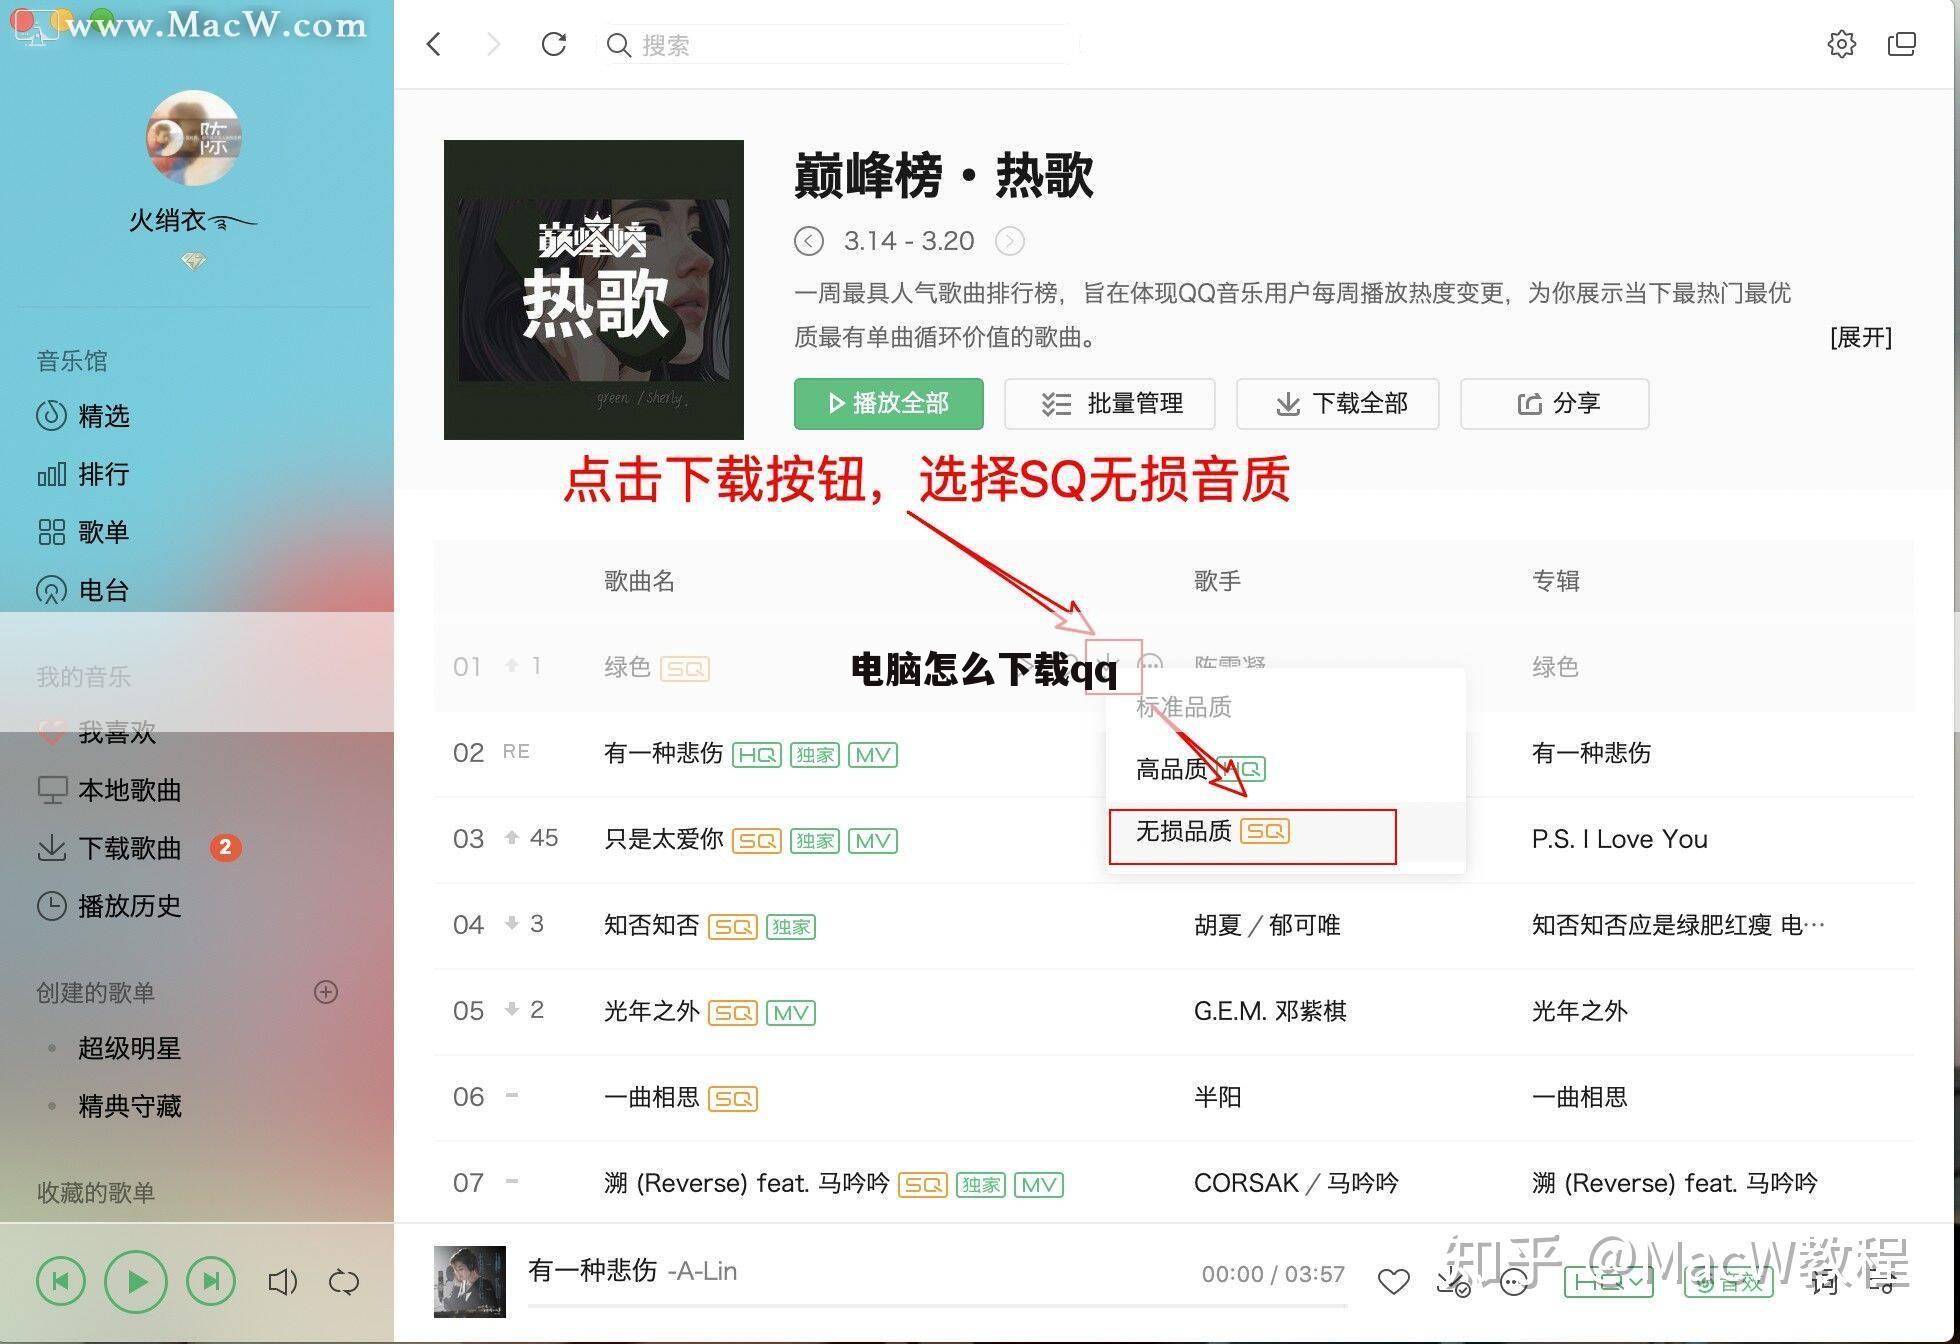The image size is (1960, 1344).
Task: Open more options in player bar
Action: [x=1514, y=1281]
